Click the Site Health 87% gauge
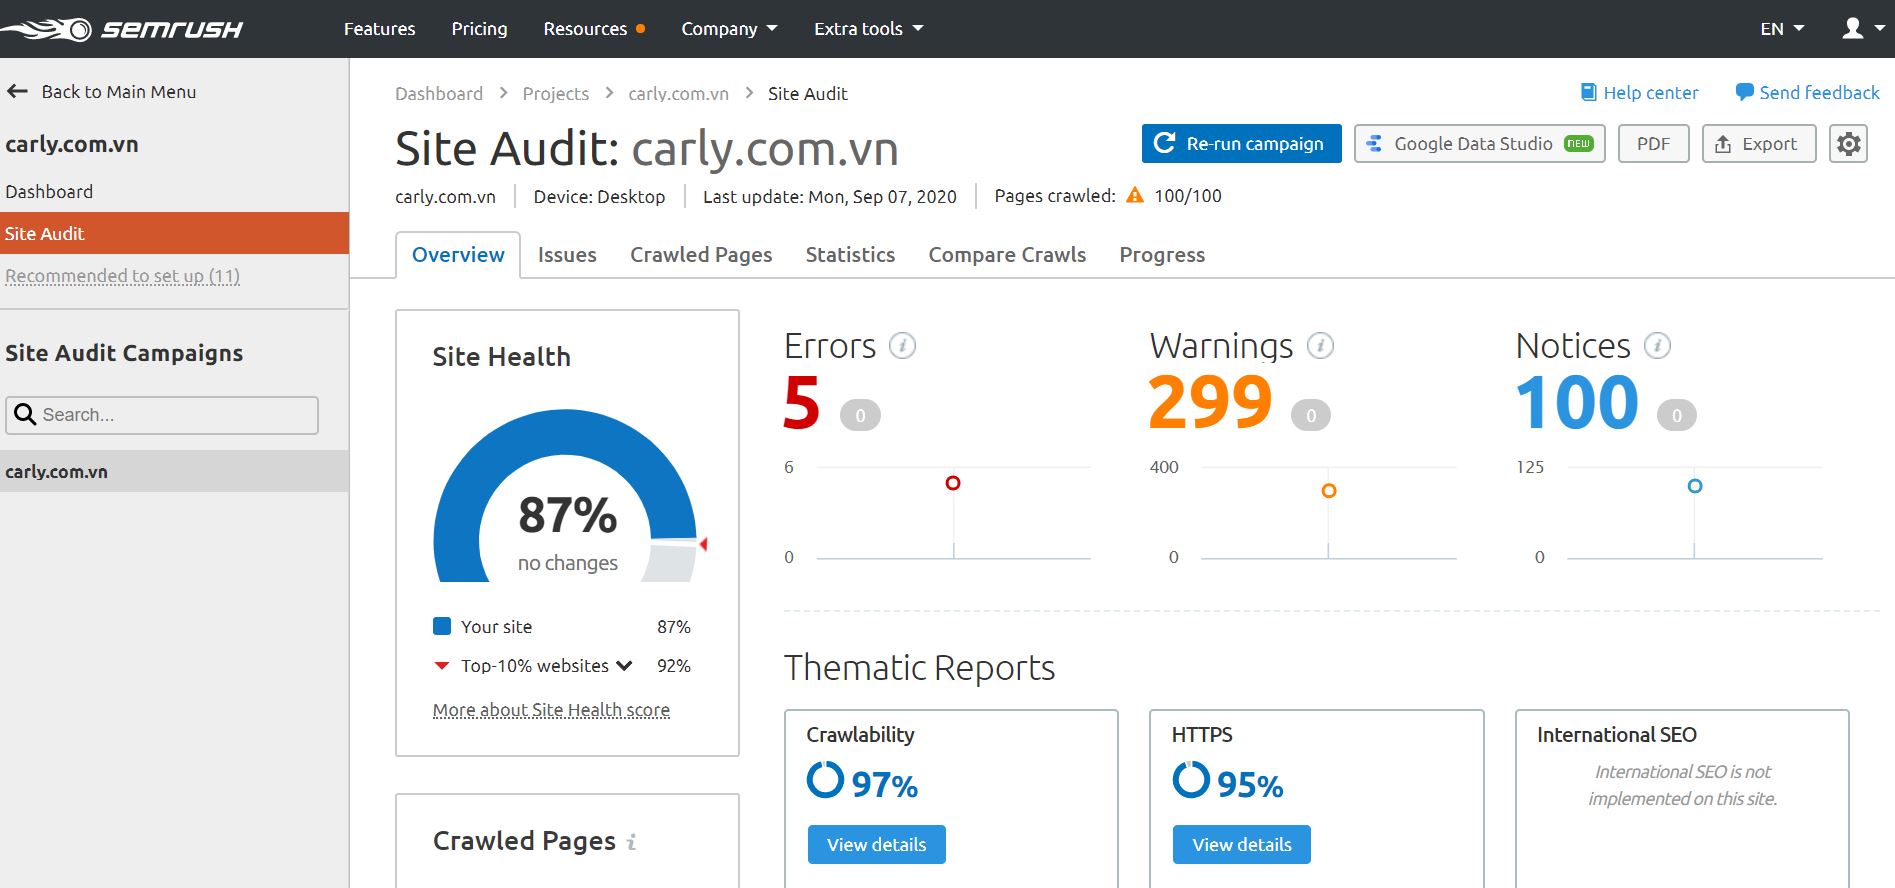Screen dimensions: 1895x888 pyautogui.click(x=566, y=497)
